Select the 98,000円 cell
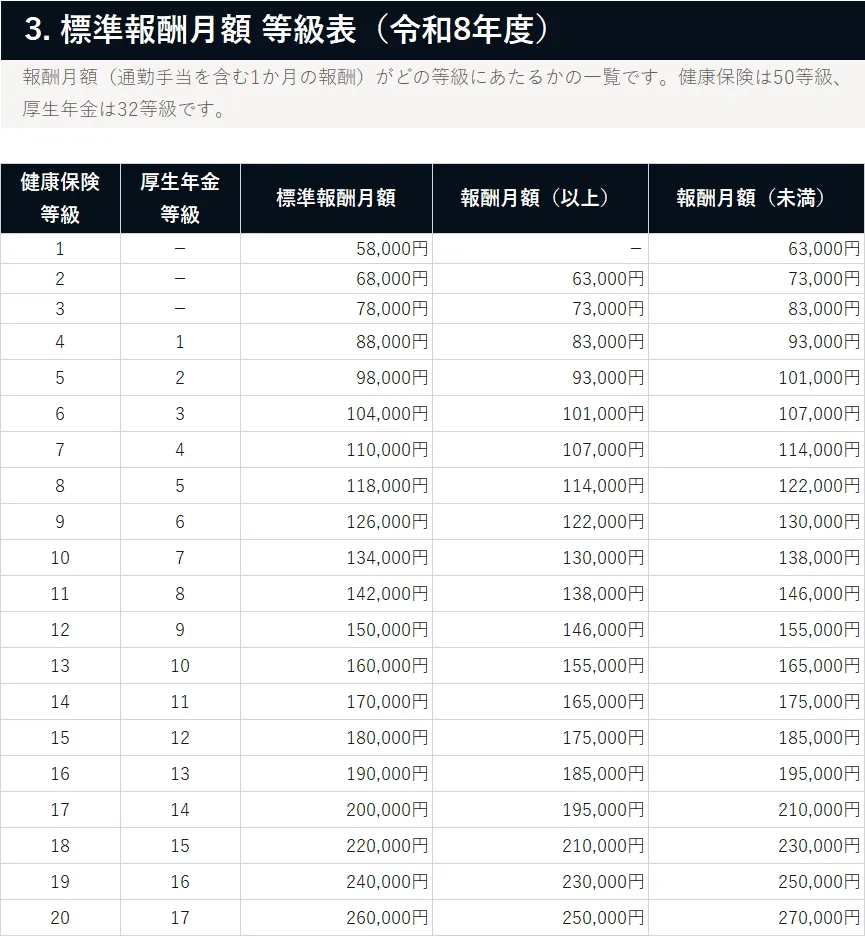Viewport: 865px width, 936px height. click(336, 377)
